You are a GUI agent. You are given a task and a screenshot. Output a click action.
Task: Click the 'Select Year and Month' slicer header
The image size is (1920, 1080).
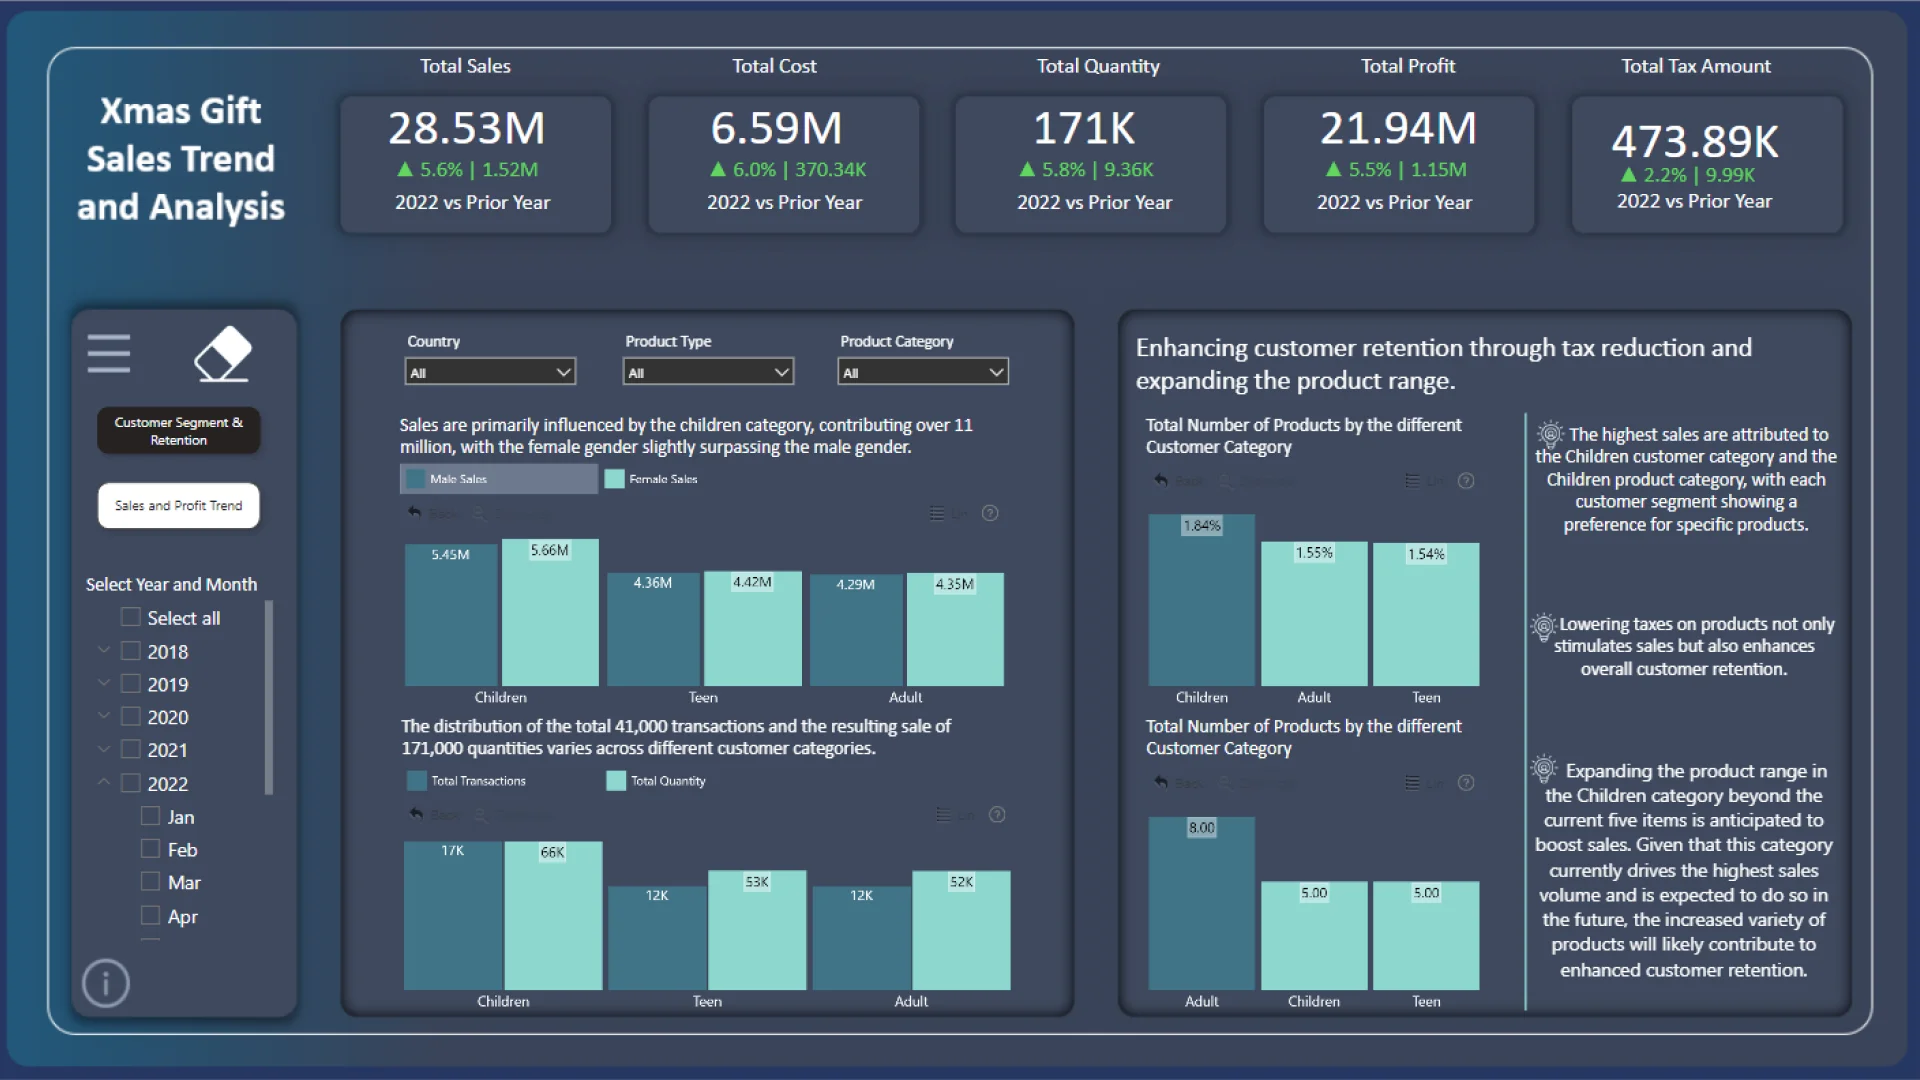click(171, 584)
